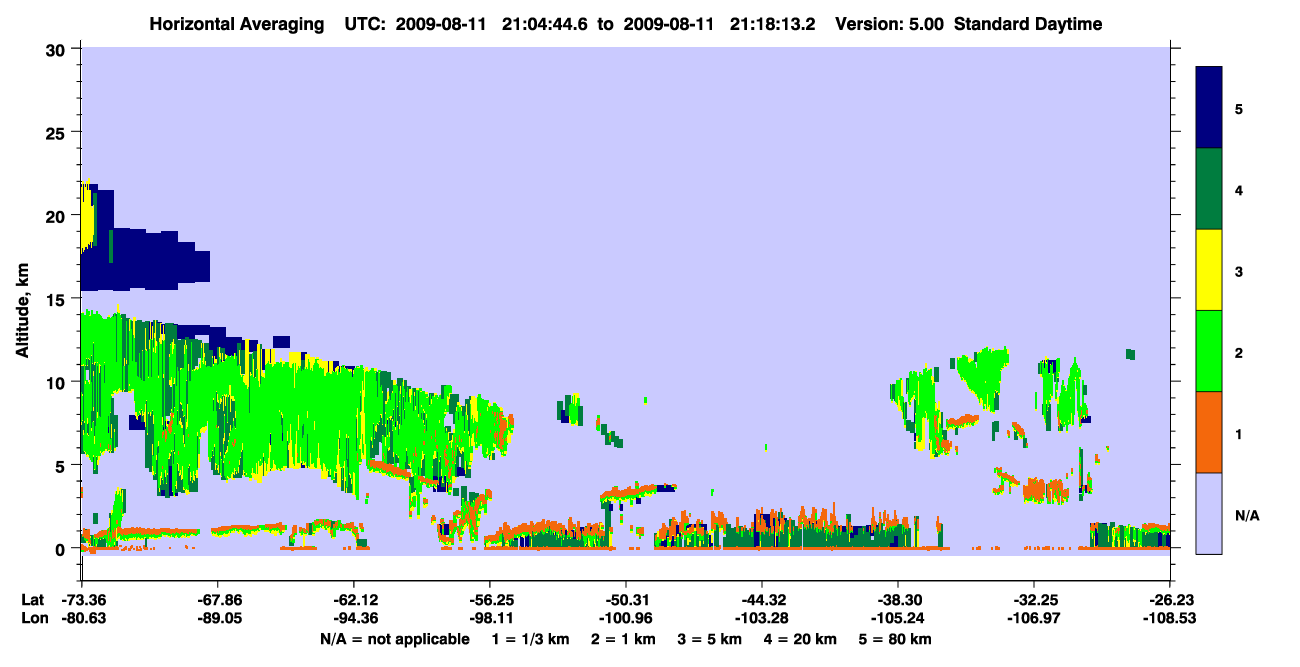Click the 'N/A = not applicable' legend text
The height and width of the screenshot is (667, 1300).
point(394,639)
